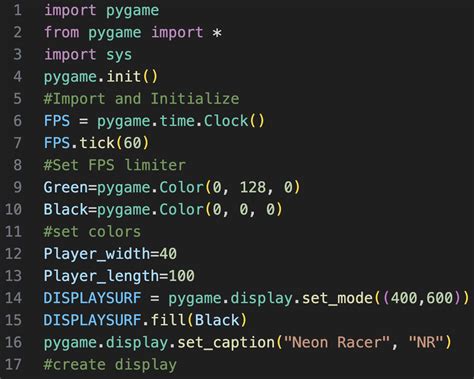Viewport: 474px width, 379px height.
Task: Click the 'Player_width=40' assignment
Action: pos(110,254)
